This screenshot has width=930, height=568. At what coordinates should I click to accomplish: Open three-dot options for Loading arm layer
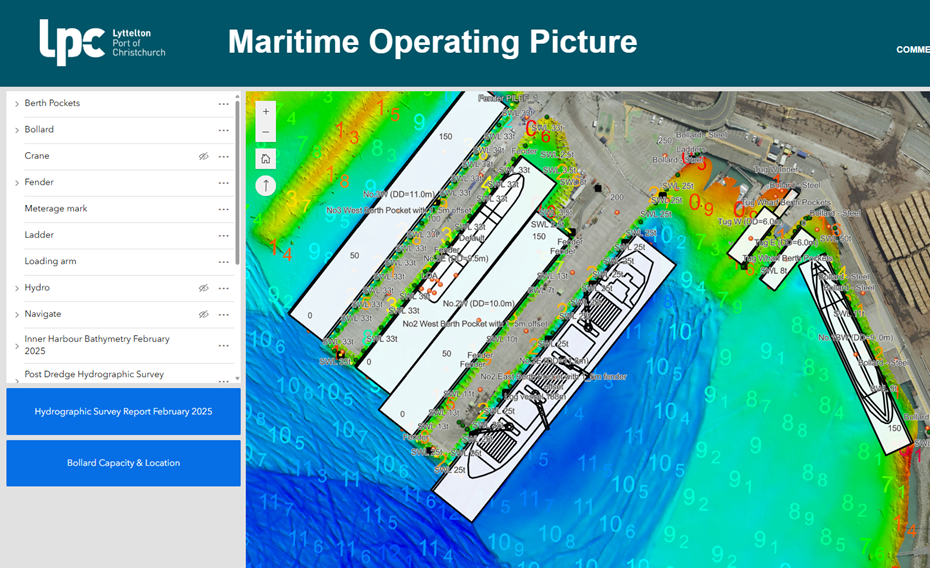(x=224, y=262)
